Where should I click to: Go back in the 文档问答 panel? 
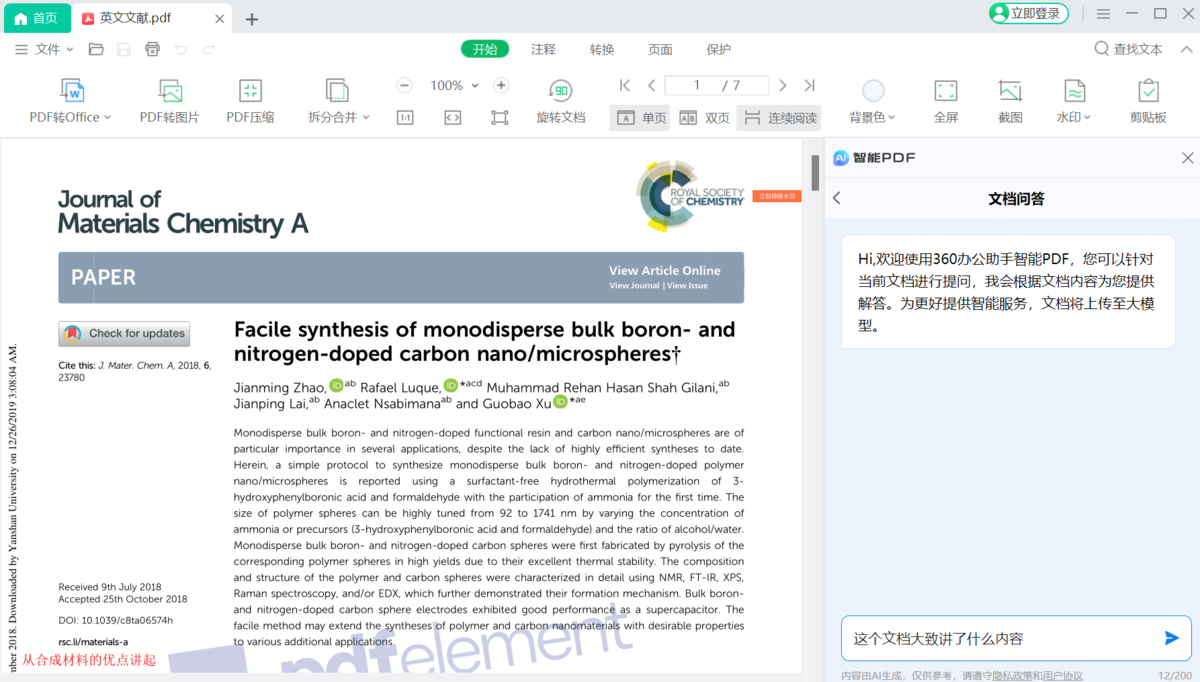pos(837,199)
